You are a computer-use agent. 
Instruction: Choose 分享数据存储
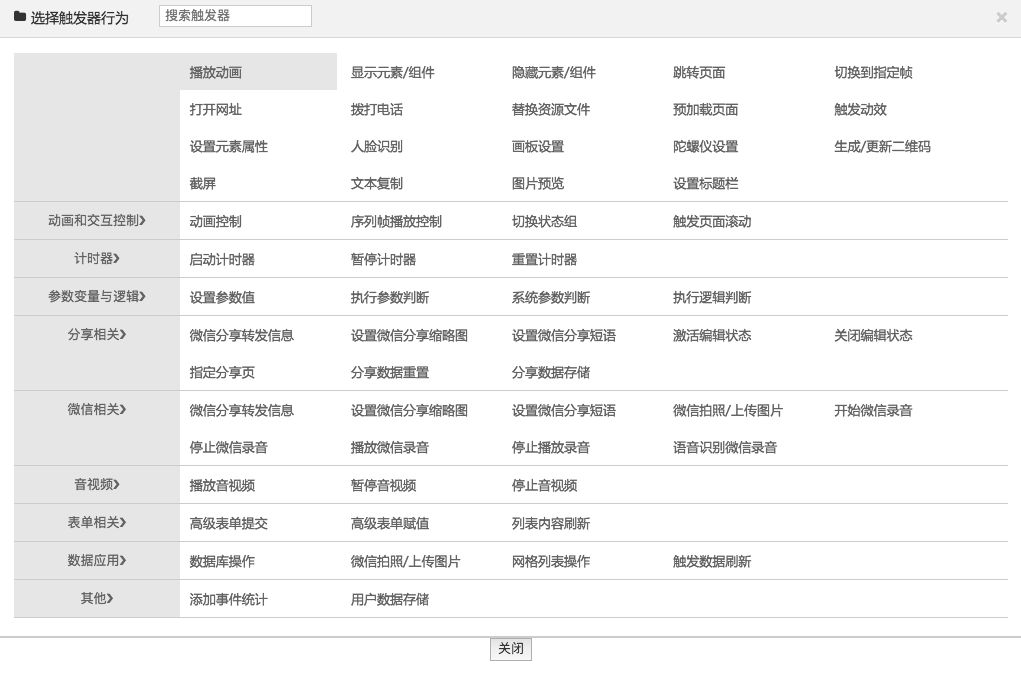click(551, 372)
